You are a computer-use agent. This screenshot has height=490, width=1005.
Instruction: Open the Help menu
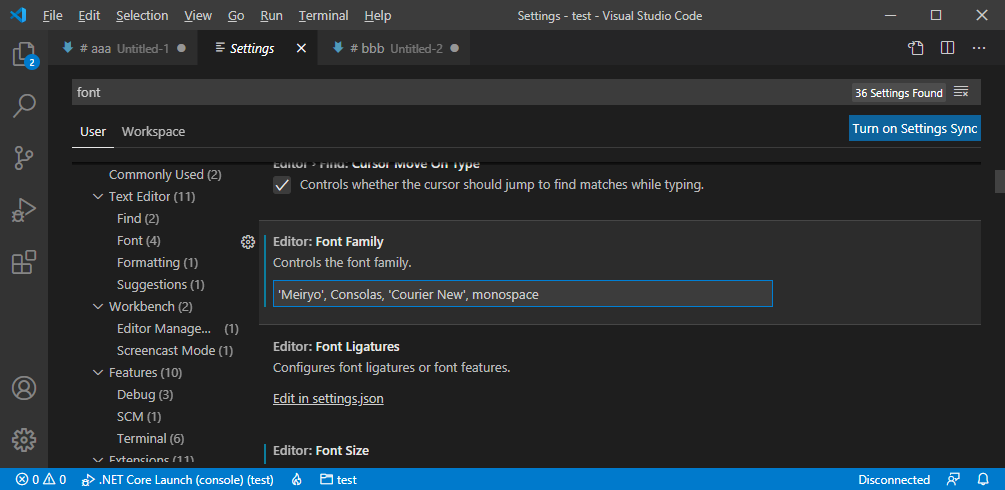378,15
